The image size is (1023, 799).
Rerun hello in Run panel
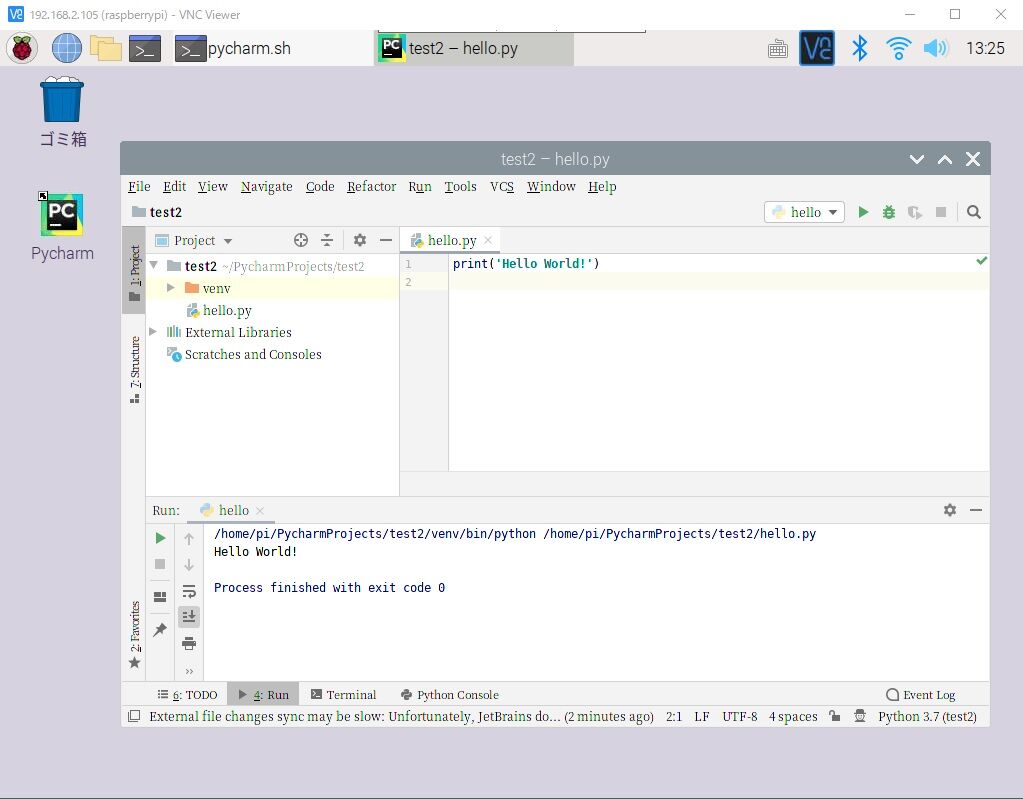160,538
